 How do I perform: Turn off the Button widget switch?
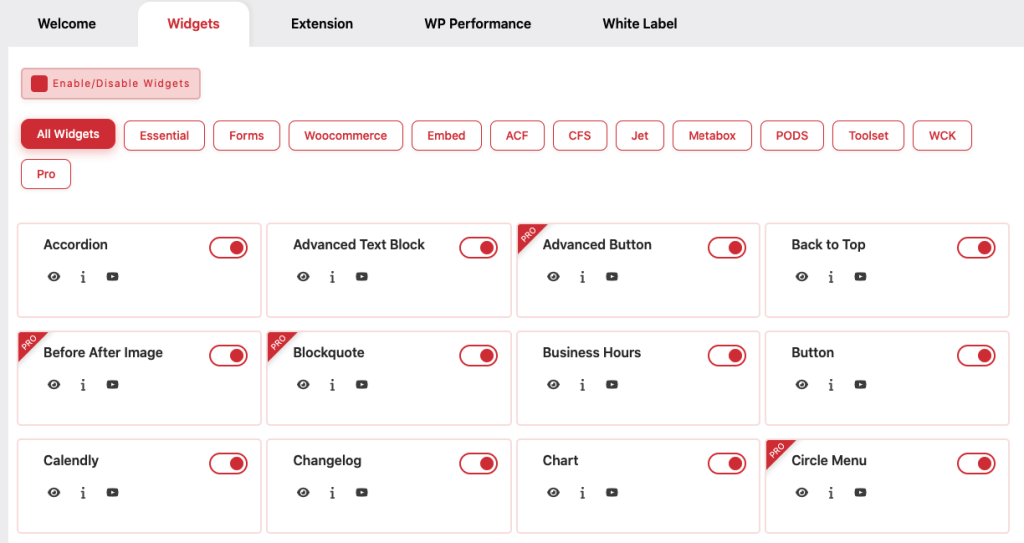coord(976,356)
